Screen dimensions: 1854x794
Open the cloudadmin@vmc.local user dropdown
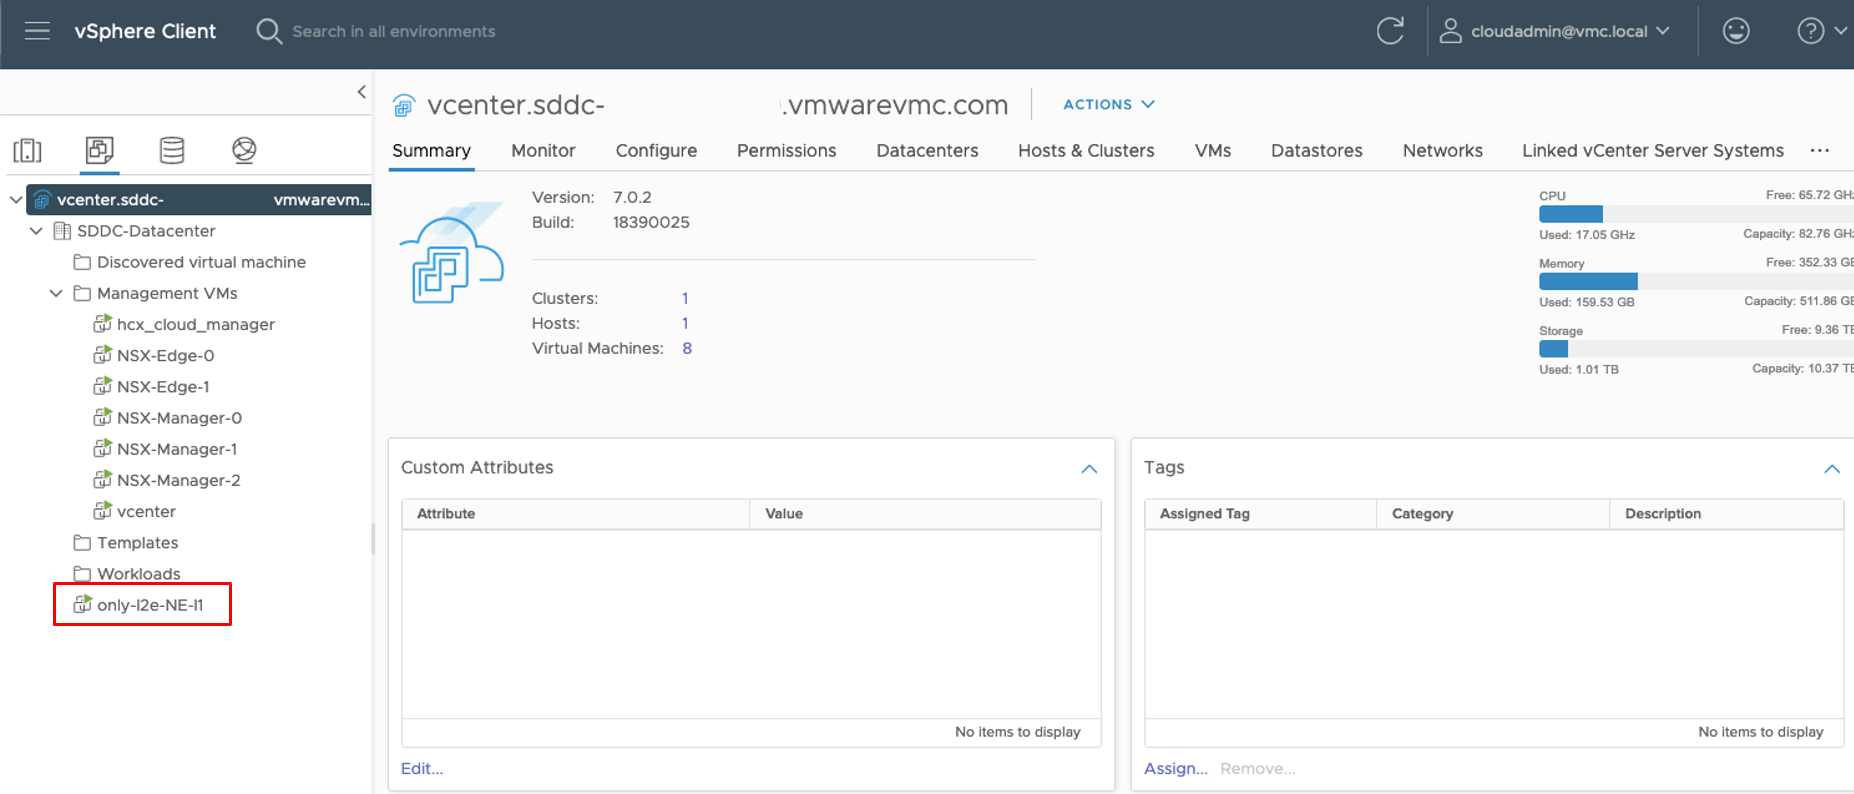pyautogui.click(x=1570, y=31)
